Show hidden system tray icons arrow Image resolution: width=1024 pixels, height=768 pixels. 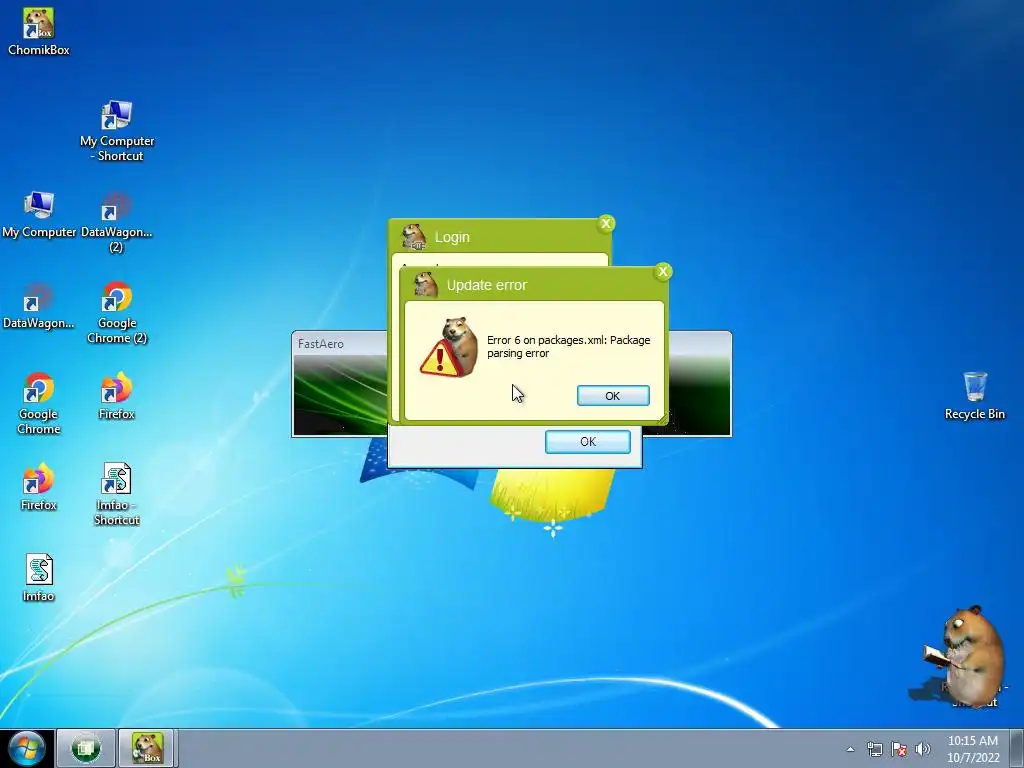(850, 749)
